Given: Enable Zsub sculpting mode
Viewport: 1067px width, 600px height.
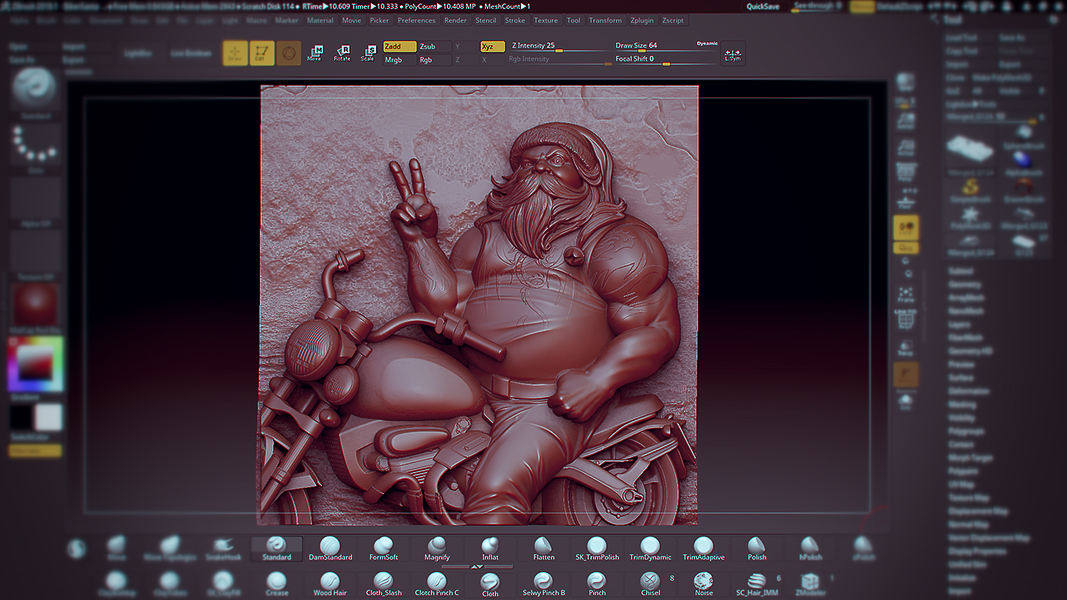Looking at the screenshot, I should tap(432, 46).
